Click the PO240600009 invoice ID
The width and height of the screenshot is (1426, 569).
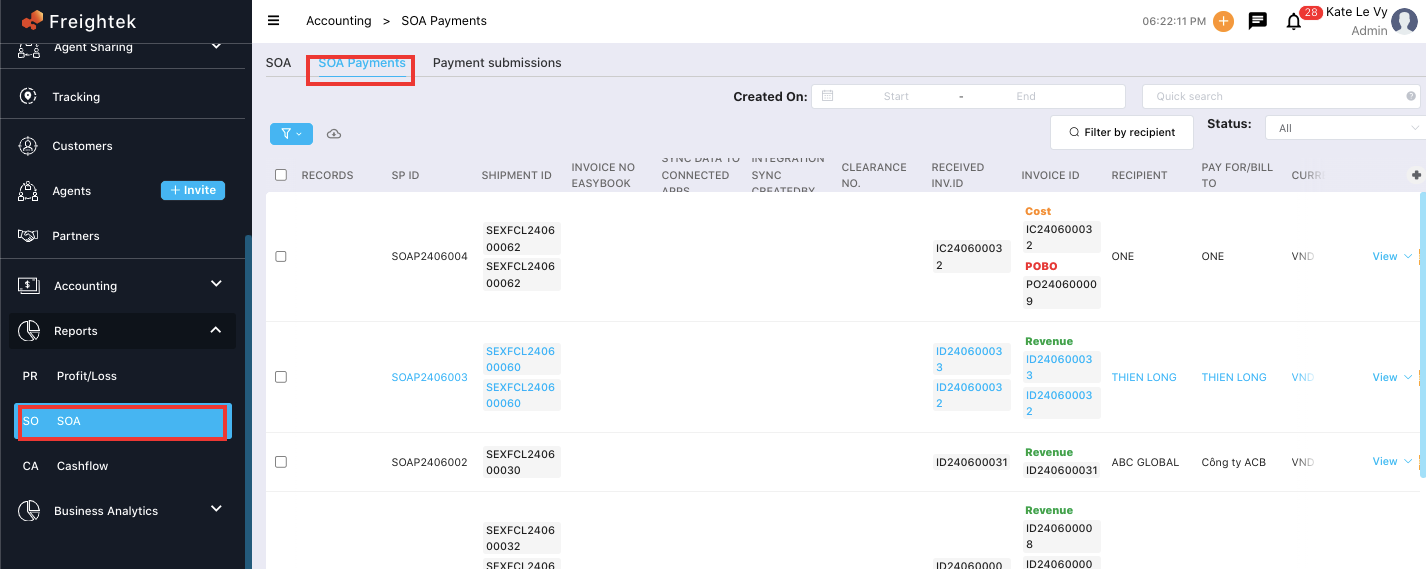1061,293
